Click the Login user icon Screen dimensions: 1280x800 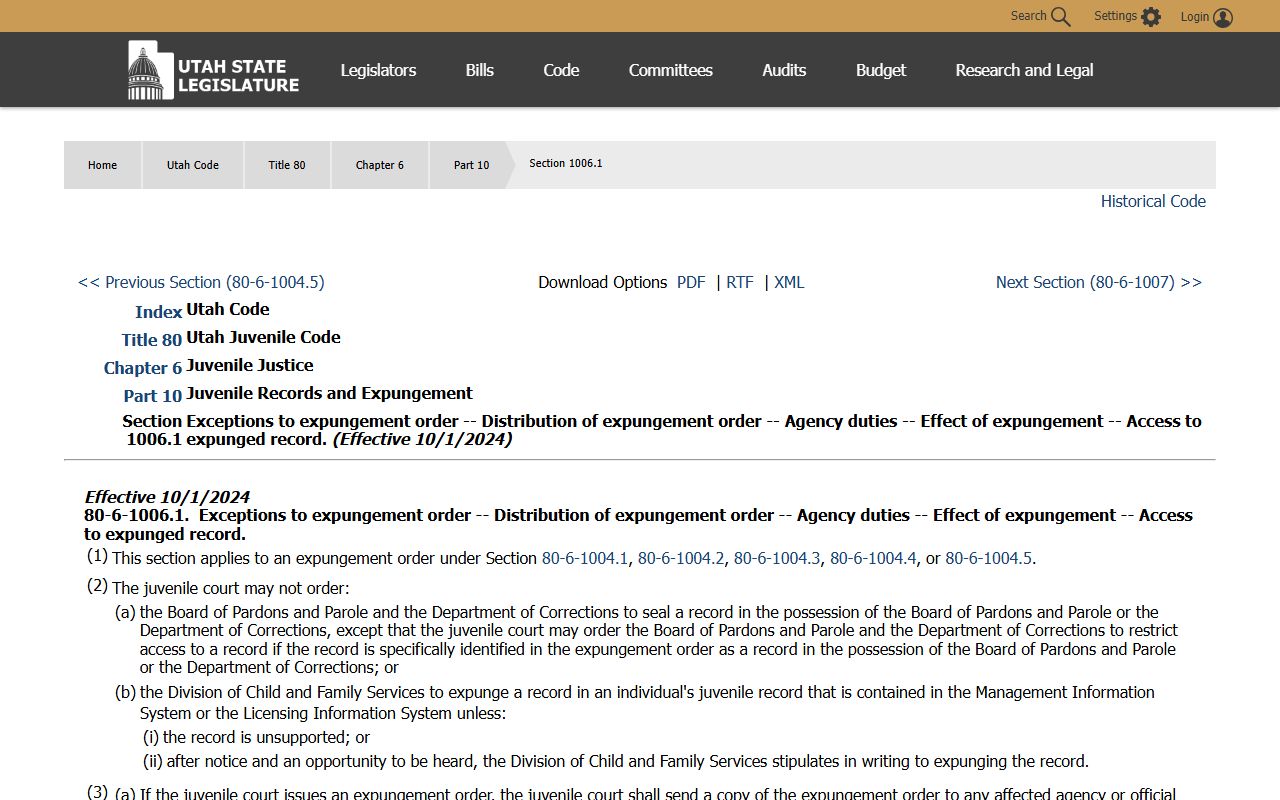1223,17
